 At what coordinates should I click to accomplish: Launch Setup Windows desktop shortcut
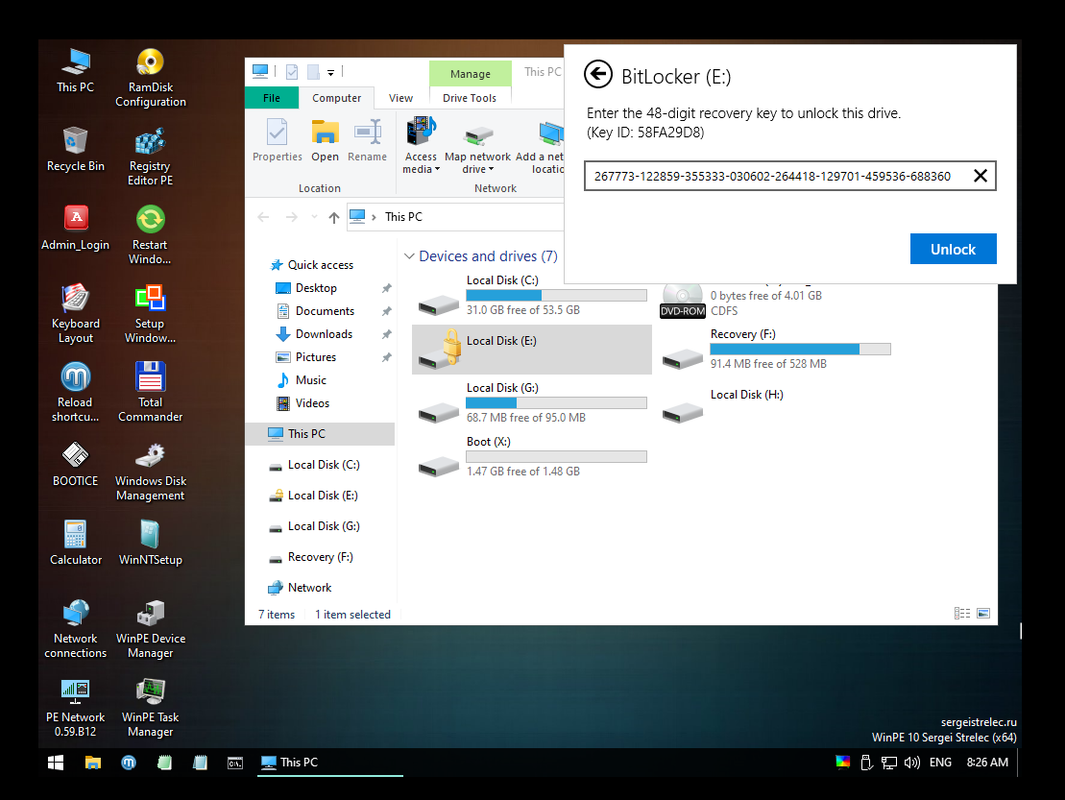tap(150, 314)
